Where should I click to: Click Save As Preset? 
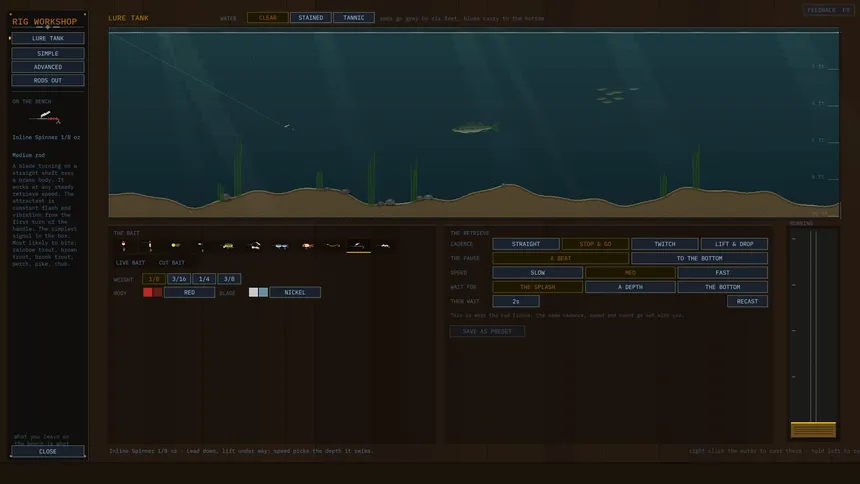[x=487, y=331]
